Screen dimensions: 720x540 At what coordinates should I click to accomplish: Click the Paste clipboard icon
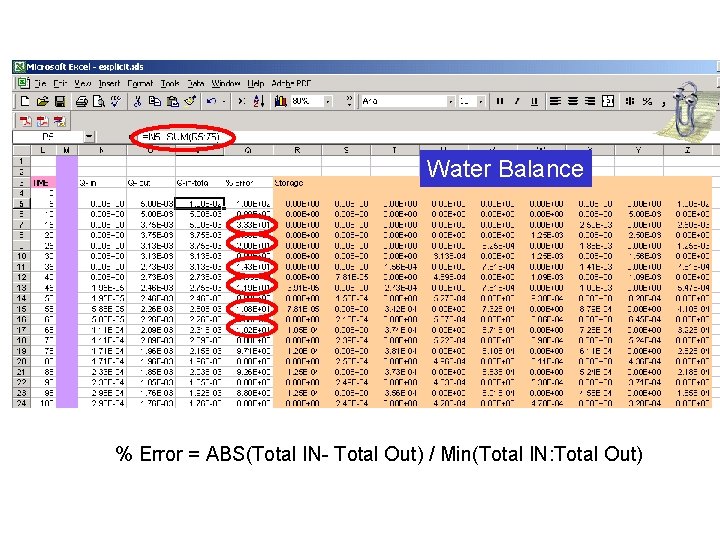(x=173, y=101)
